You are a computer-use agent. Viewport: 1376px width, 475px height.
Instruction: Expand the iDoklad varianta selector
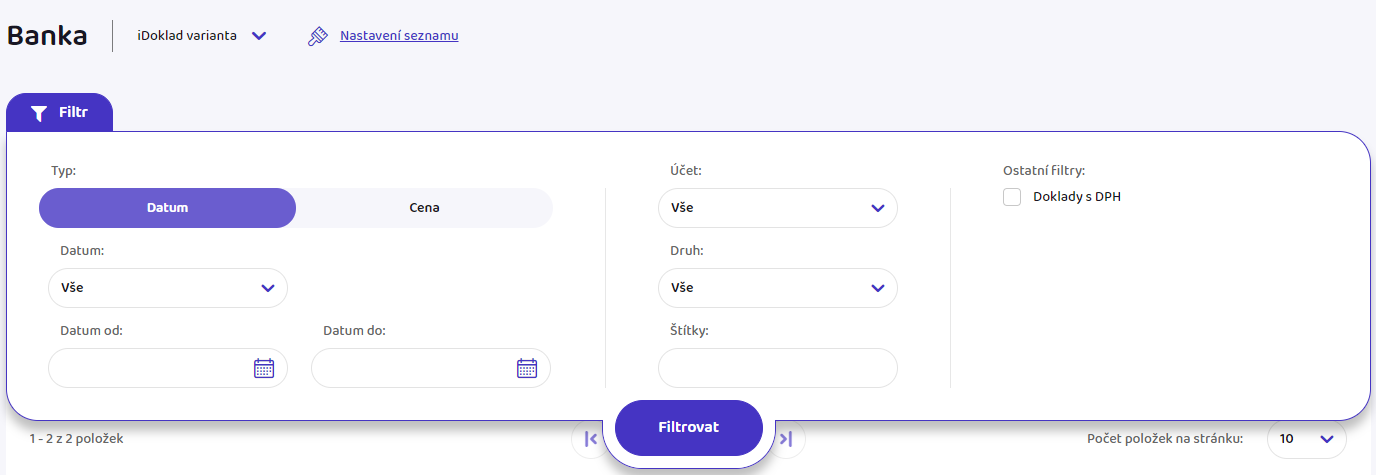[202, 36]
